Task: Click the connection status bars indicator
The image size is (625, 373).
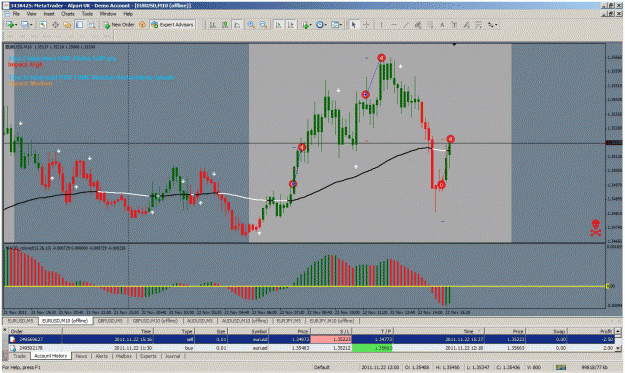Action: pos(561,367)
